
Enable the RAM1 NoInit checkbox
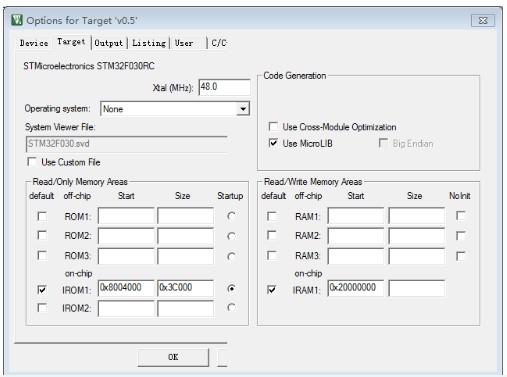[461, 216]
